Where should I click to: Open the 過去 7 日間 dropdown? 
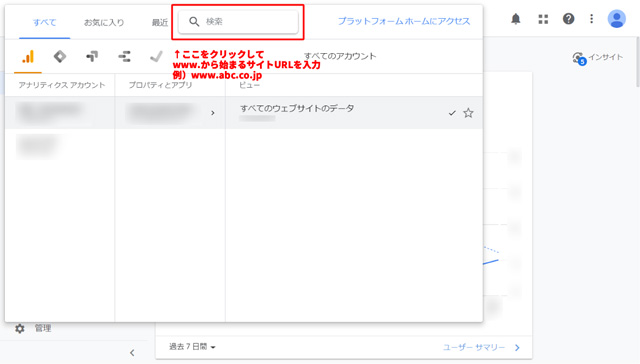(192, 347)
